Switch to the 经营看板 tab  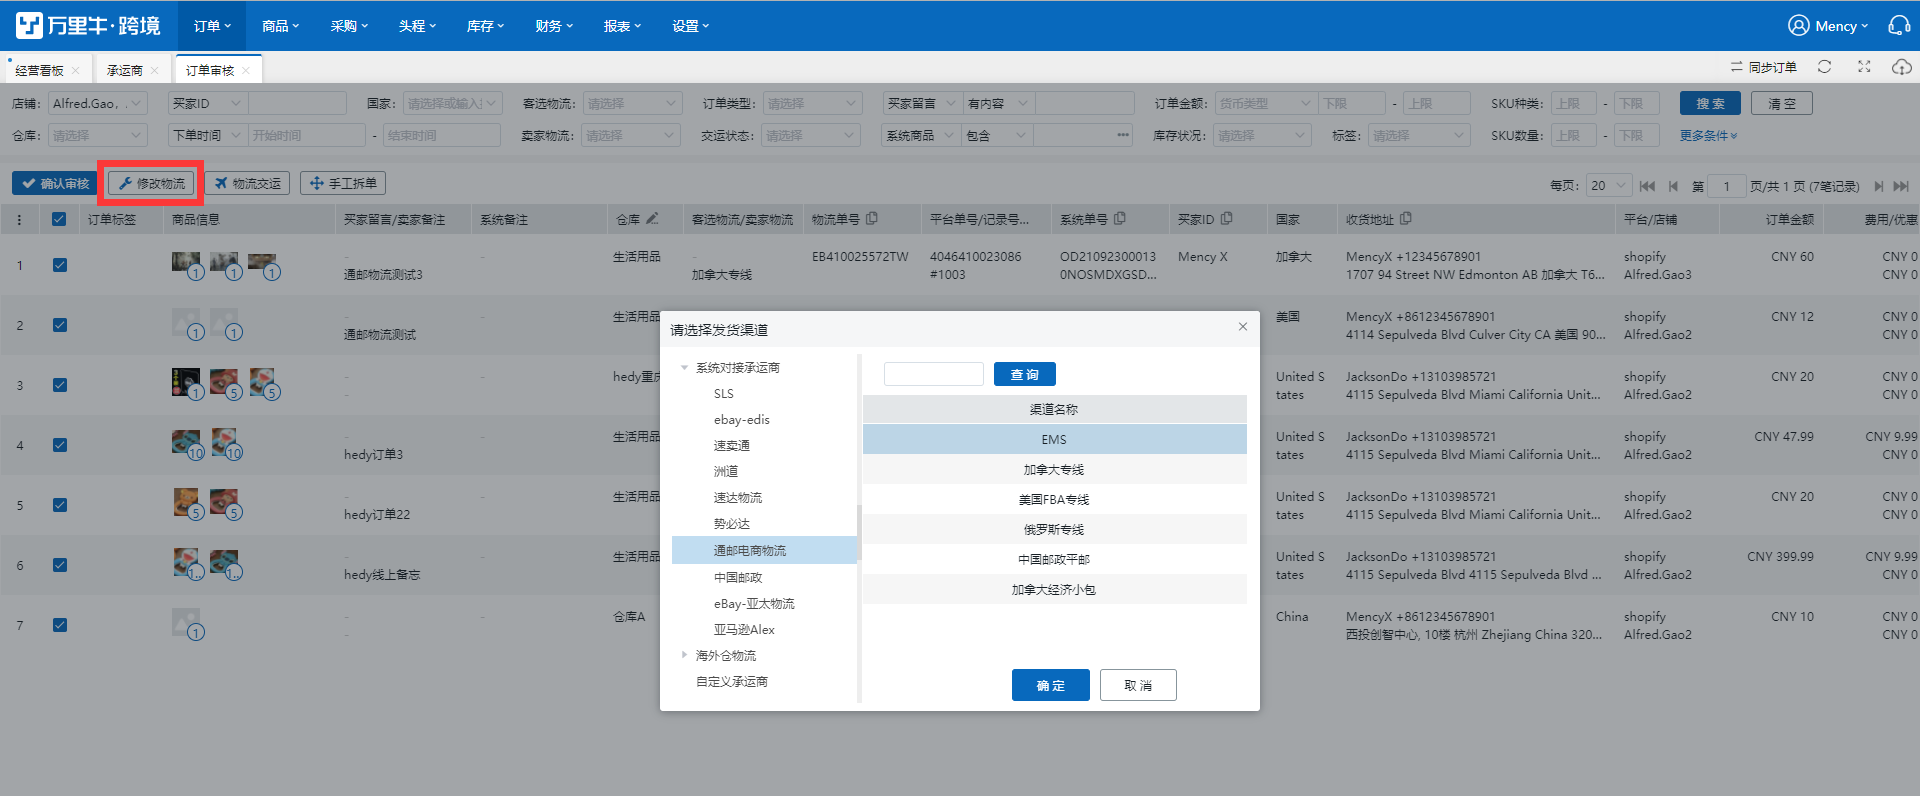39,70
